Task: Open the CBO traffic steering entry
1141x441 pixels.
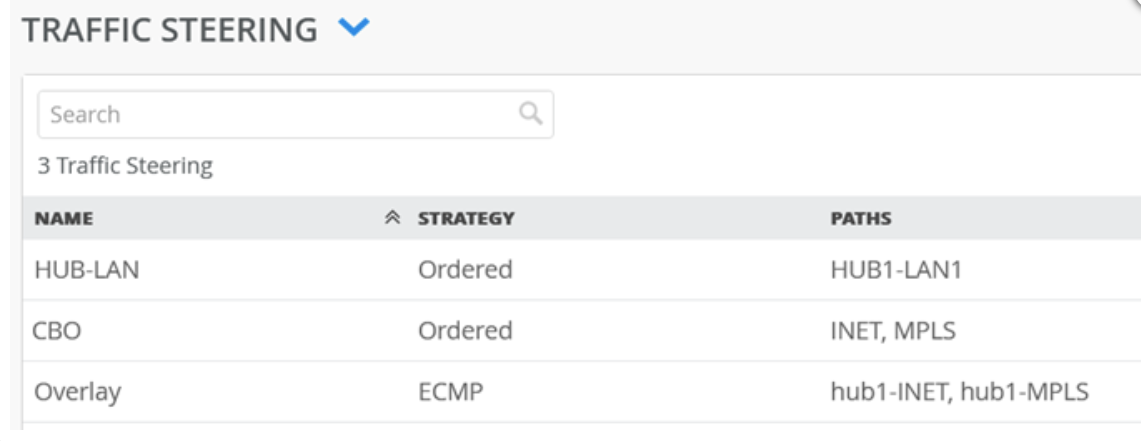Action: pyautogui.click(x=57, y=330)
